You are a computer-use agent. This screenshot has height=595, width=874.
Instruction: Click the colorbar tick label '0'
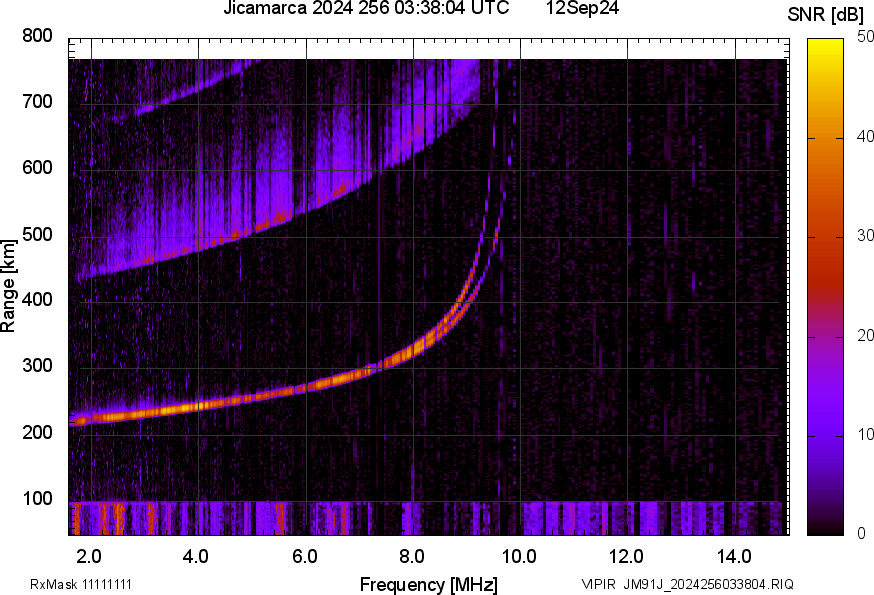coord(862,534)
